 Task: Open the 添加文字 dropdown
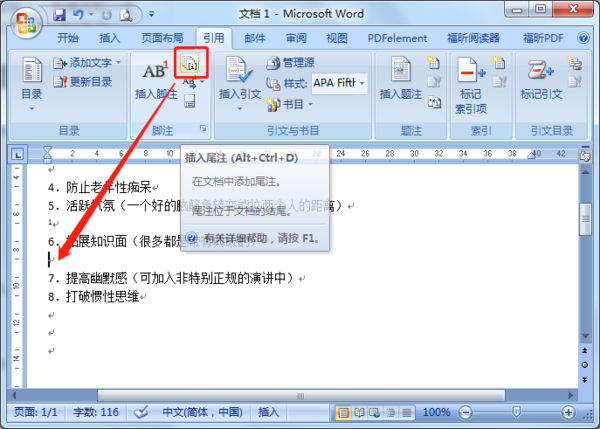coord(87,62)
